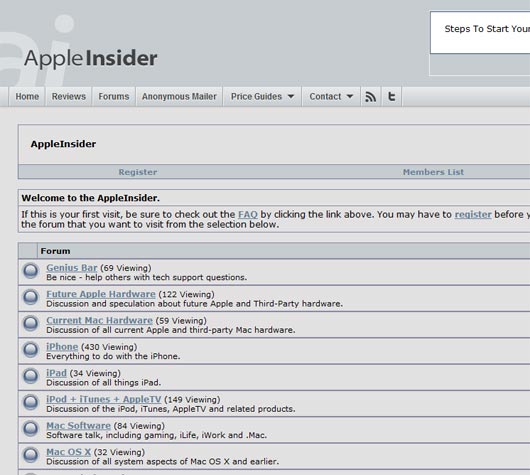Open the Future Apple Hardware forum
Image resolution: width=530 pixels, height=475 pixels.
[x=101, y=294]
